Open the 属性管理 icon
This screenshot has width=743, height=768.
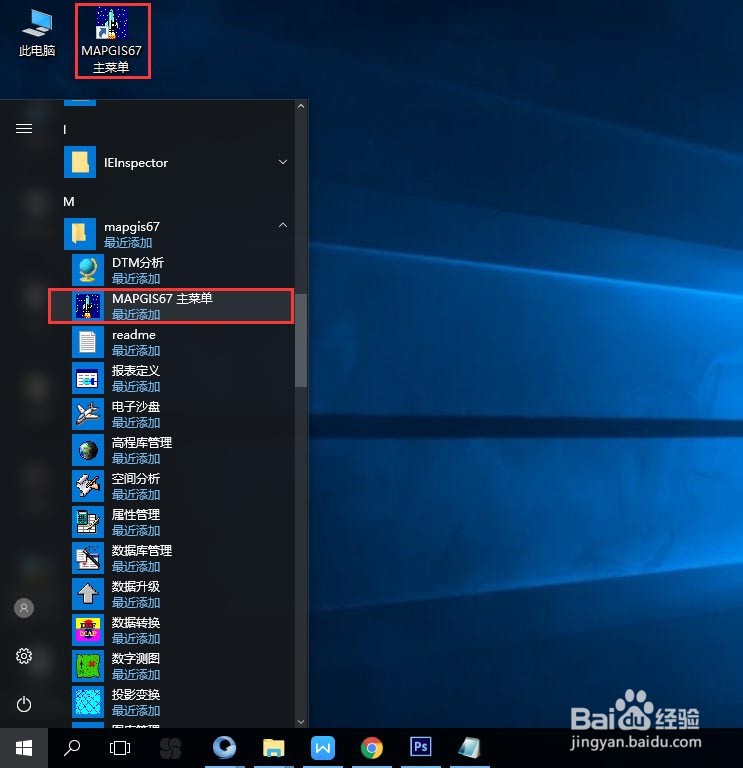coord(88,522)
